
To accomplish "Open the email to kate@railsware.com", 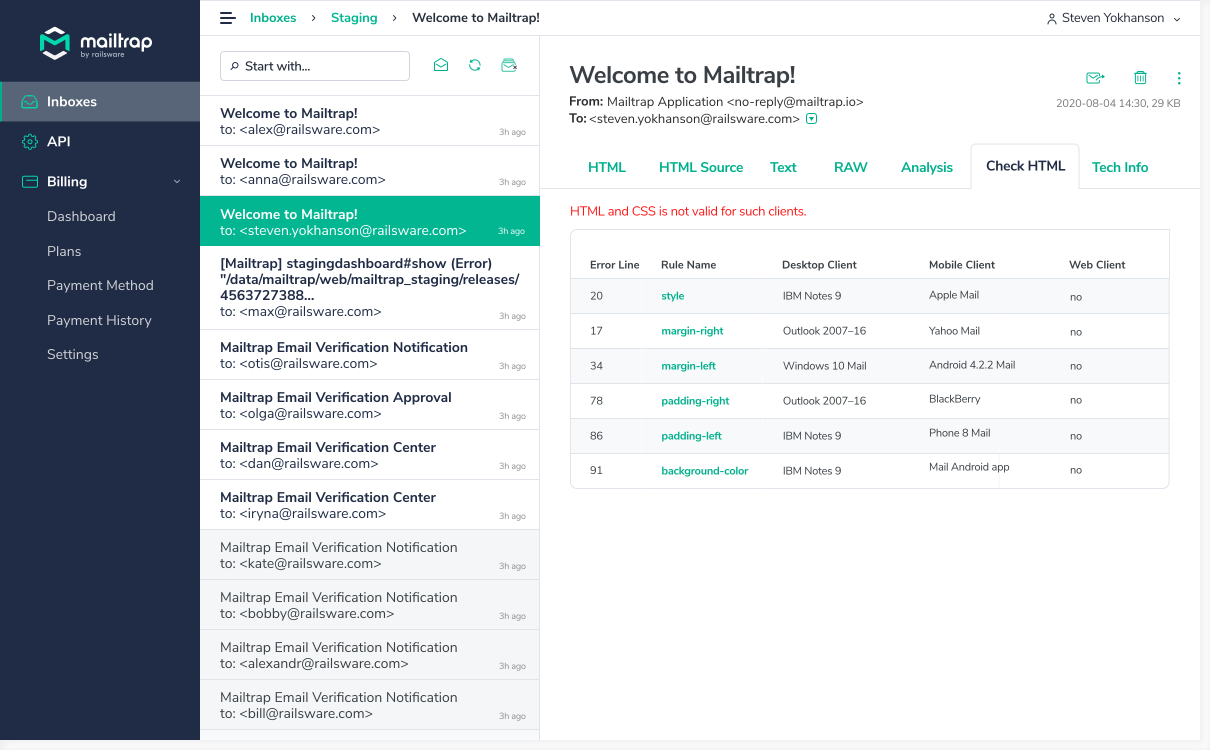I will 370,555.
